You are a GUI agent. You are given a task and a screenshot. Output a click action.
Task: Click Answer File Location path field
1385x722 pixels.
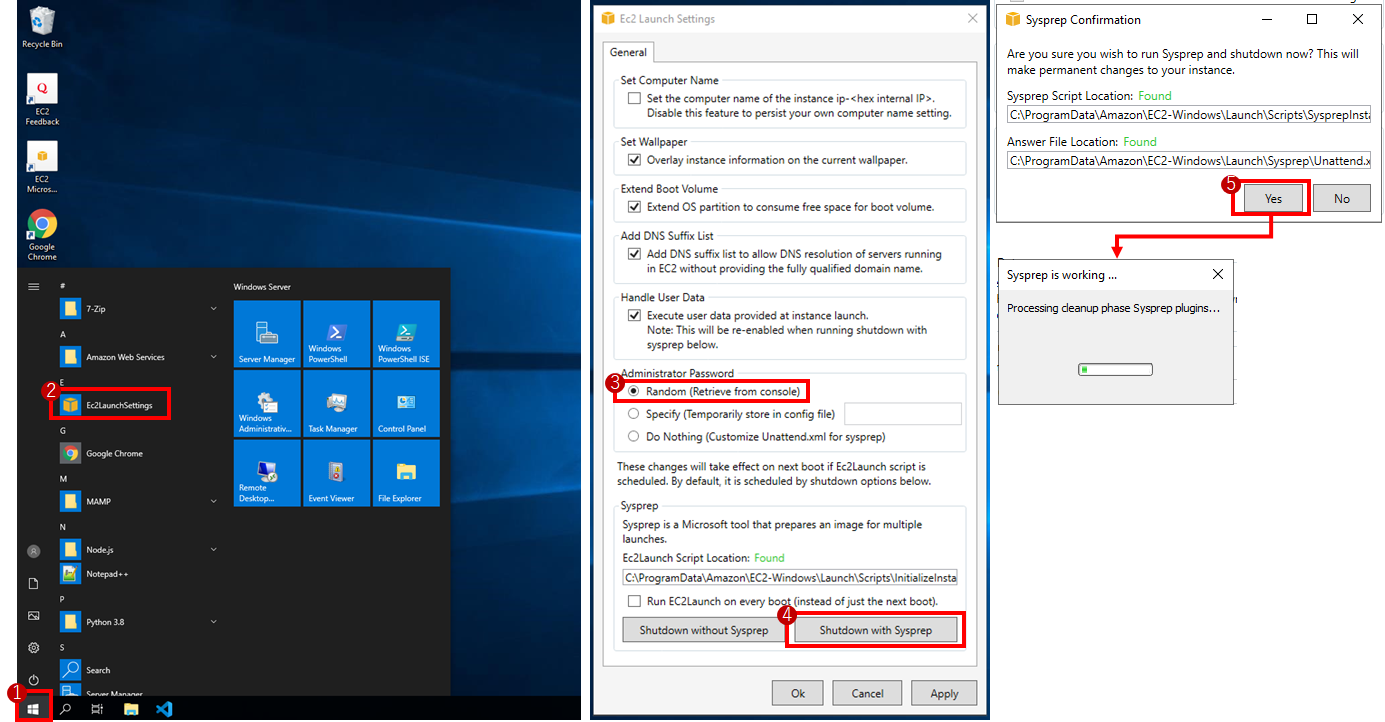click(x=1189, y=160)
